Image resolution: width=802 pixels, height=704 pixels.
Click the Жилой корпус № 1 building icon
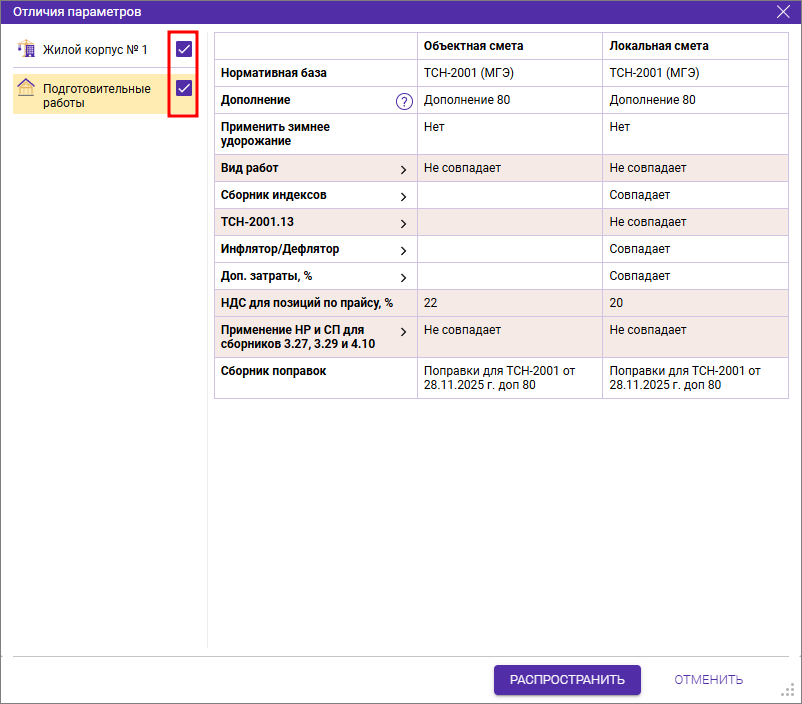[x=26, y=49]
